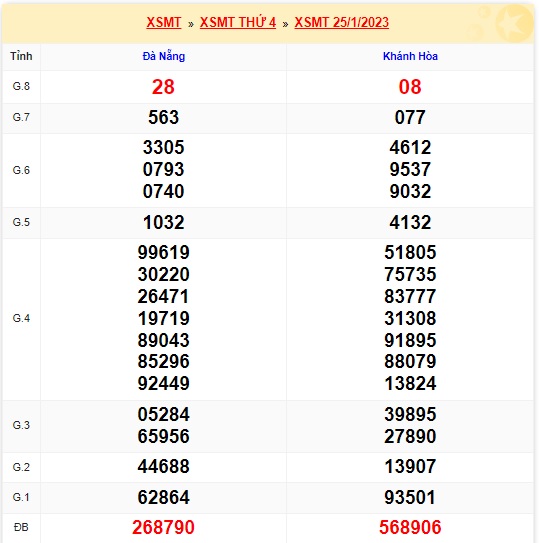Click the G.2 row label
The height and width of the screenshot is (543, 539).
tap(21, 467)
